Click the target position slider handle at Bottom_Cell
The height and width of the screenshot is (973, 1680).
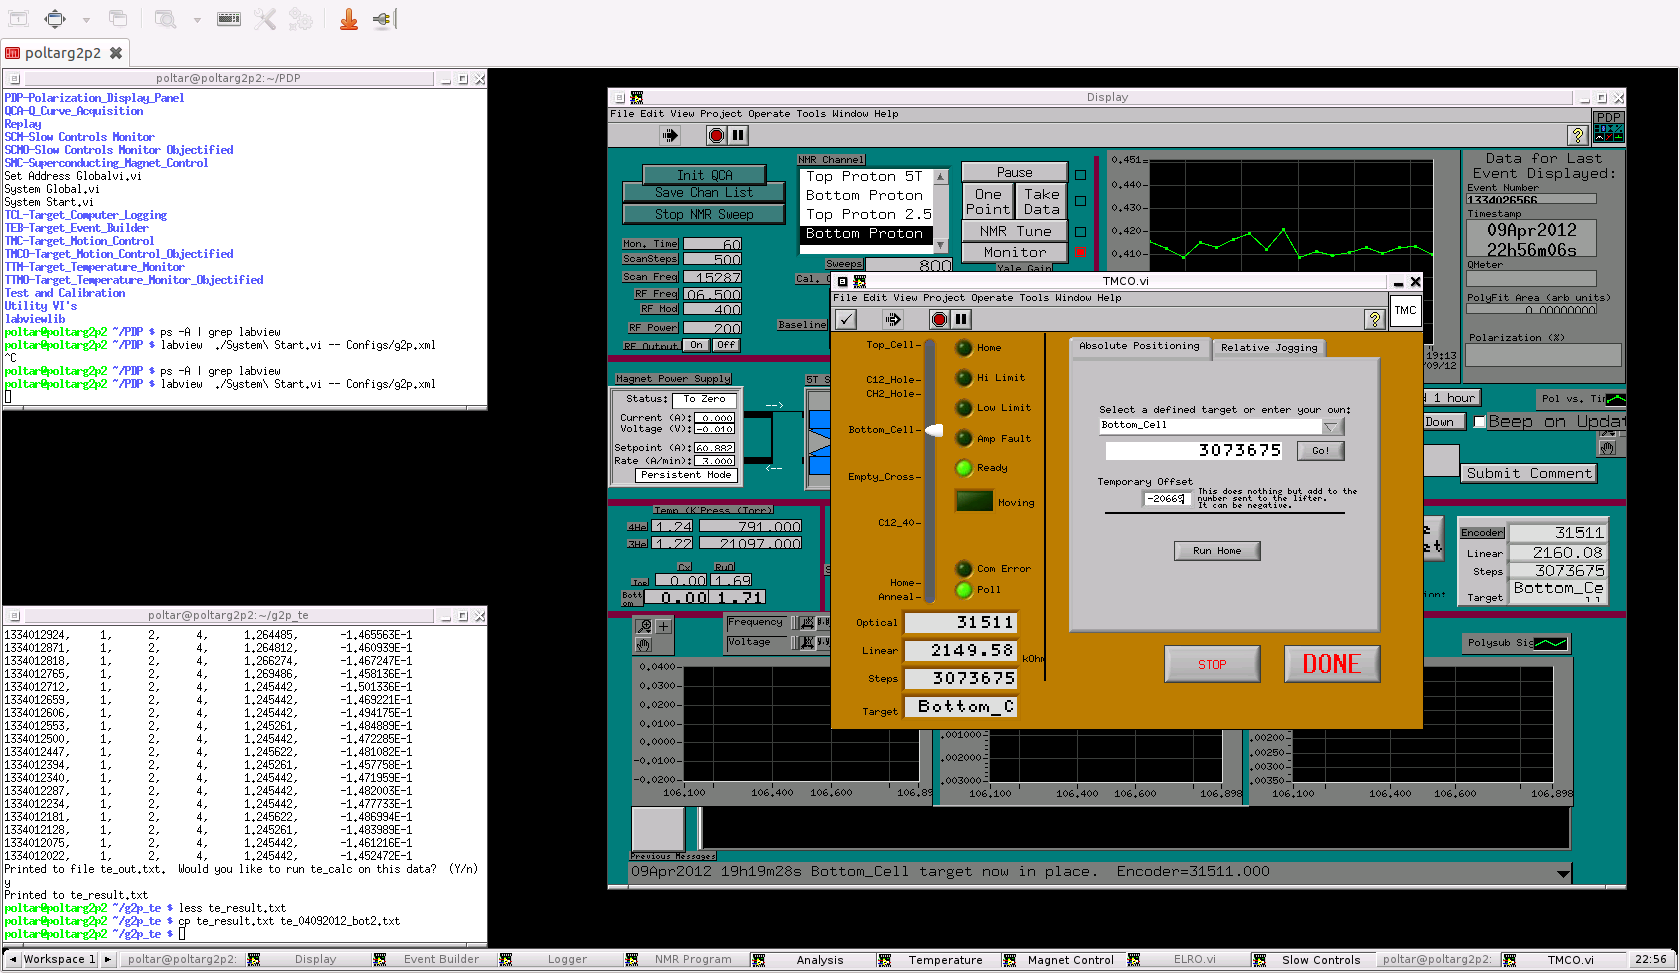coord(934,430)
